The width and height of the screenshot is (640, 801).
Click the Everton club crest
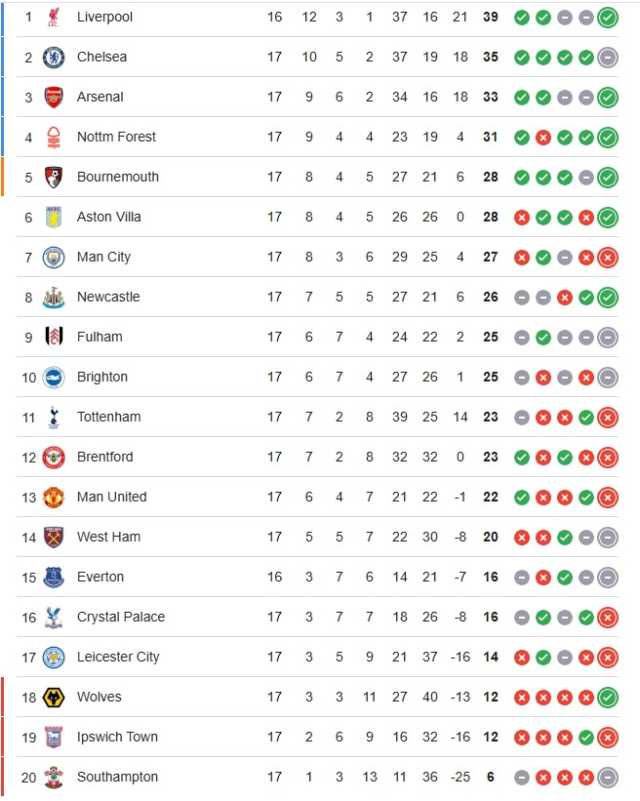(x=54, y=577)
